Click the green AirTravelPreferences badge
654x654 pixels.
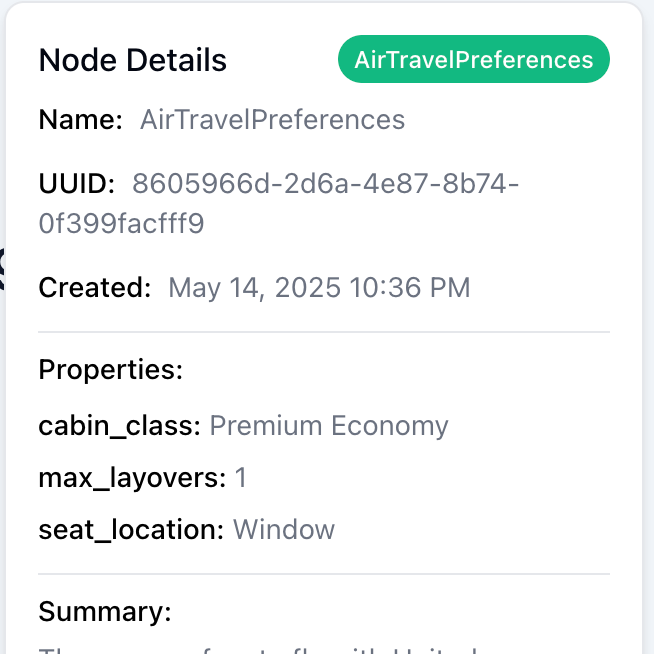pos(474,60)
